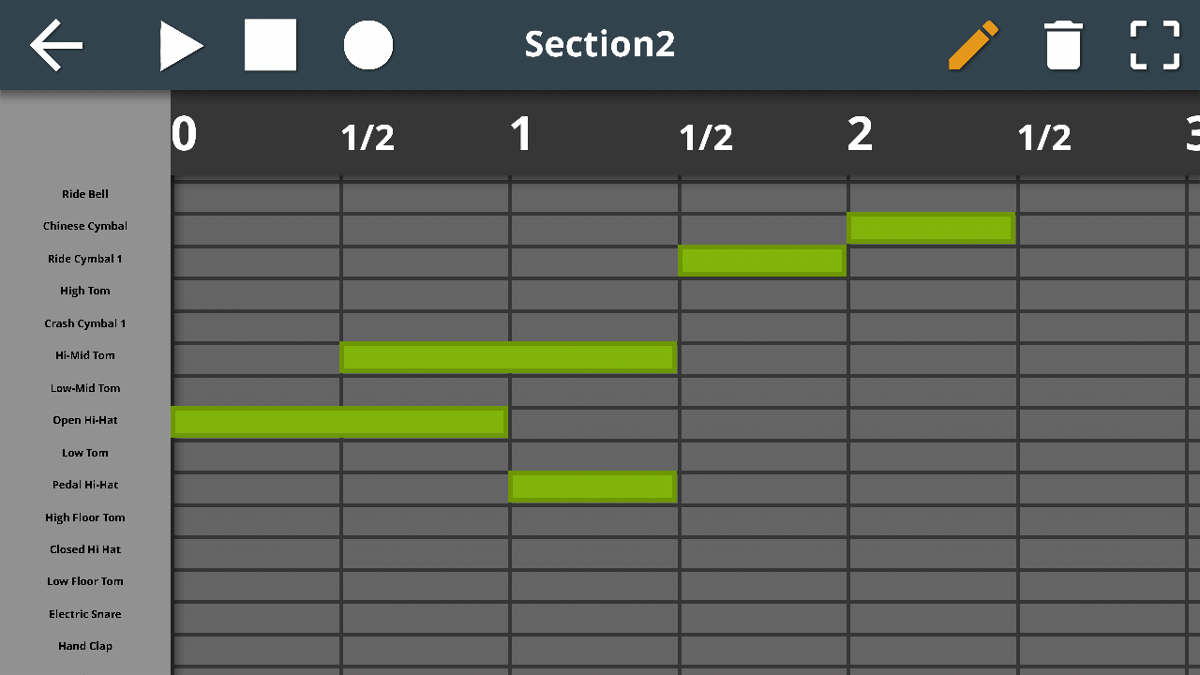Select the Ride Bell track label
Image resolution: width=1200 pixels, height=675 pixels.
coord(85,193)
